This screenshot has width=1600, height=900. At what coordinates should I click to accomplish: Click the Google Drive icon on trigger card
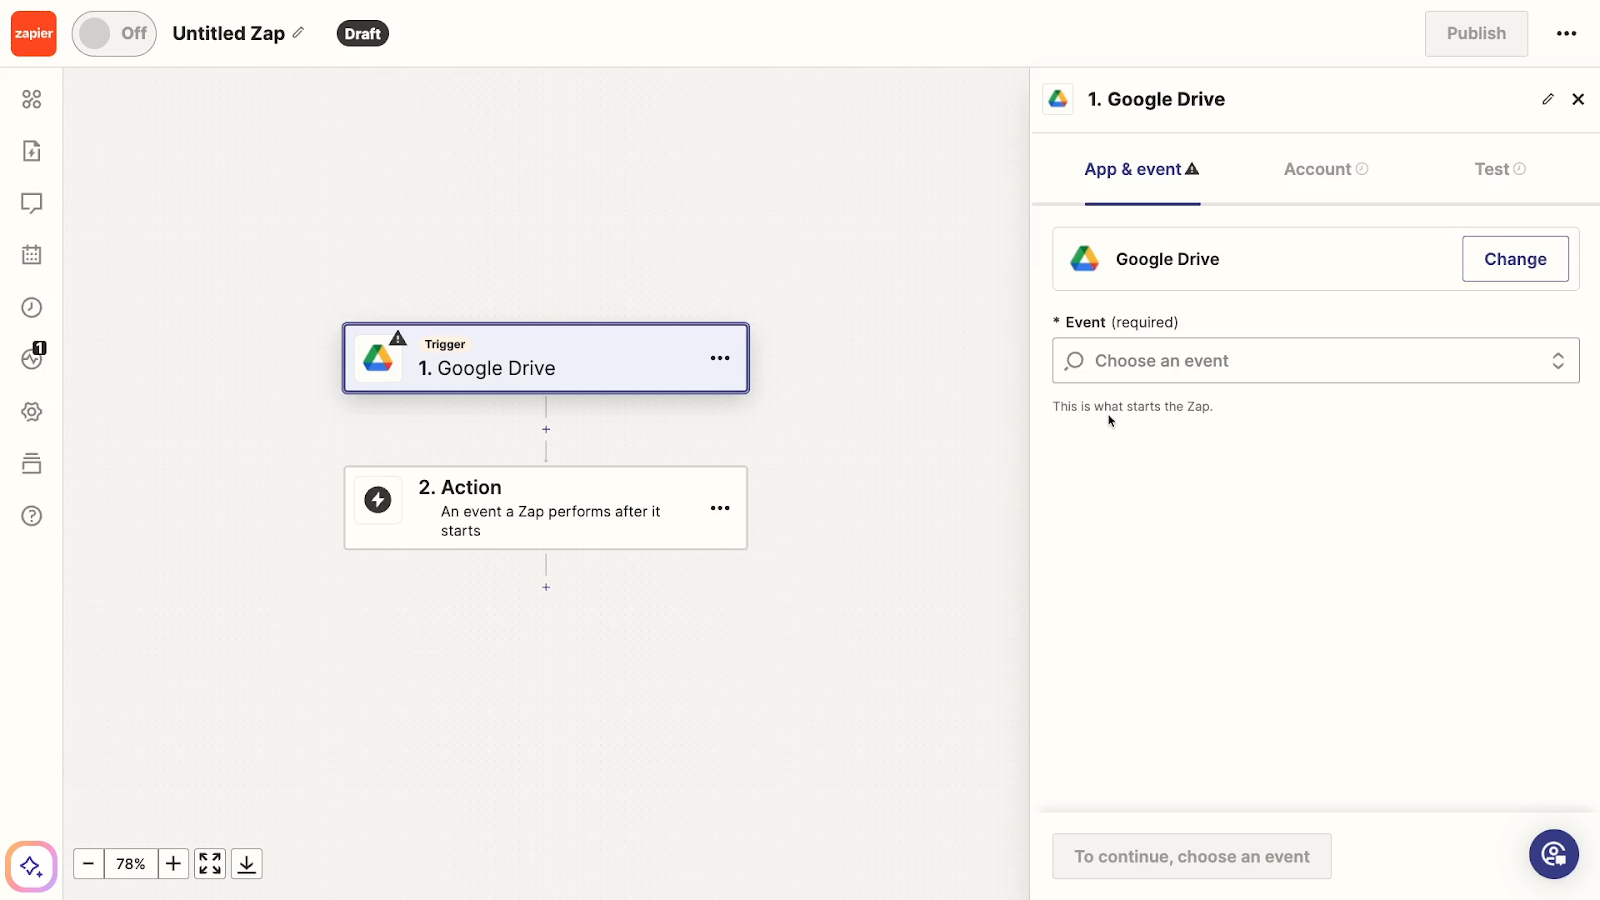pyautogui.click(x=378, y=358)
